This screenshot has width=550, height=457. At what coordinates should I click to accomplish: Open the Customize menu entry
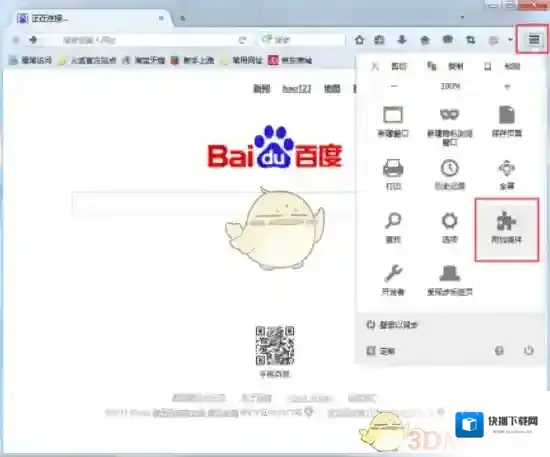381,351
